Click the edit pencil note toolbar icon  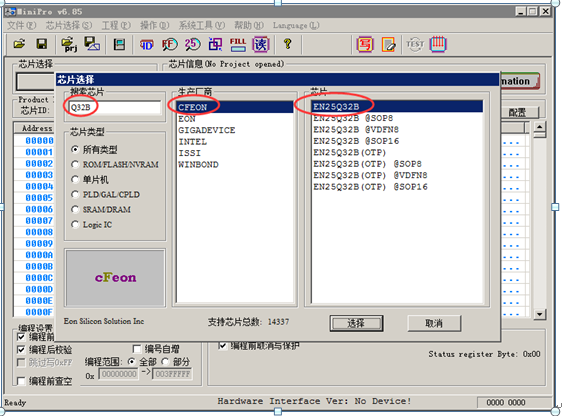(389, 44)
